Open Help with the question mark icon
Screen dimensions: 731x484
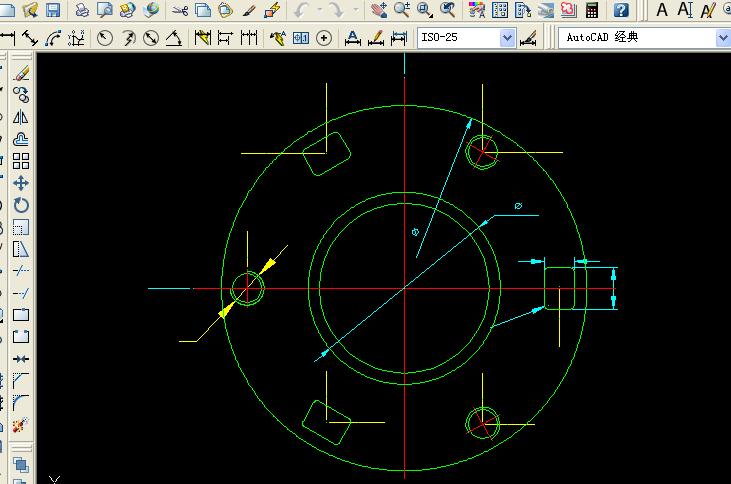[621, 9]
